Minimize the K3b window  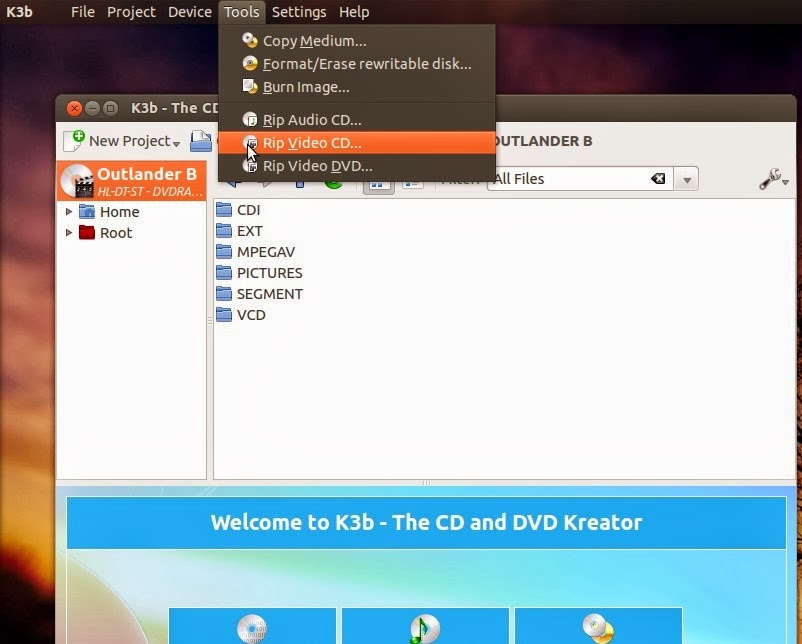[x=93, y=108]
